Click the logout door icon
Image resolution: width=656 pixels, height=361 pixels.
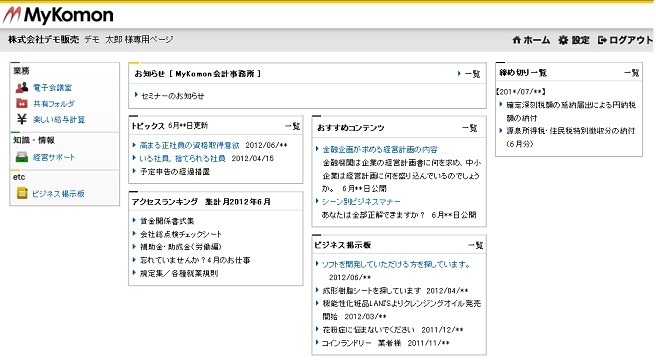(x=602, y=40)
